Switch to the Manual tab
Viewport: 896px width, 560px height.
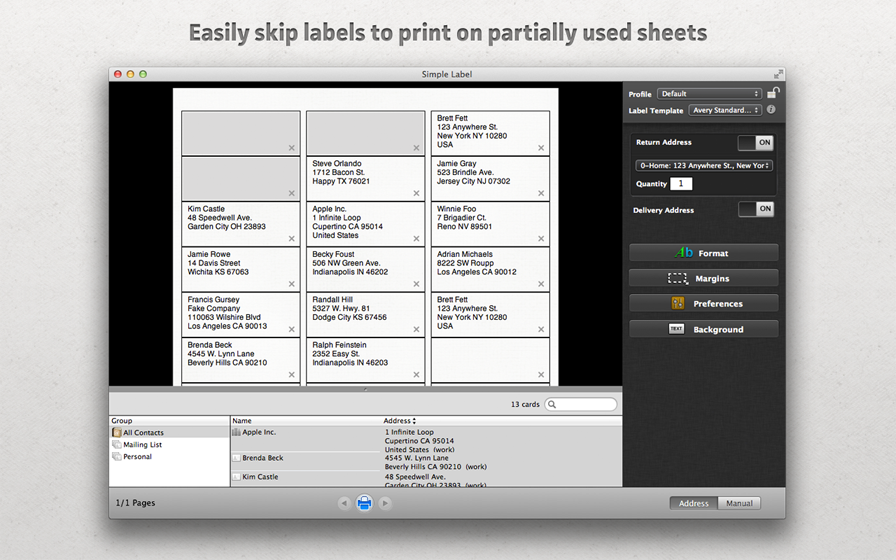[739, 503]
